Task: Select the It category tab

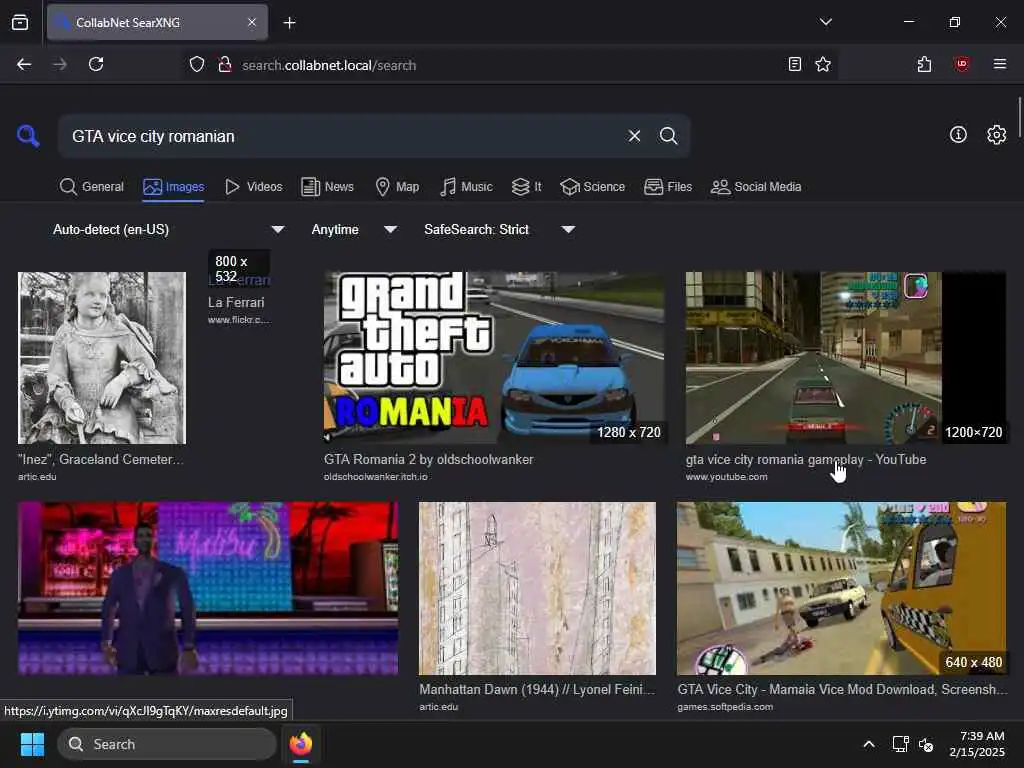Action: pos(526,187)
